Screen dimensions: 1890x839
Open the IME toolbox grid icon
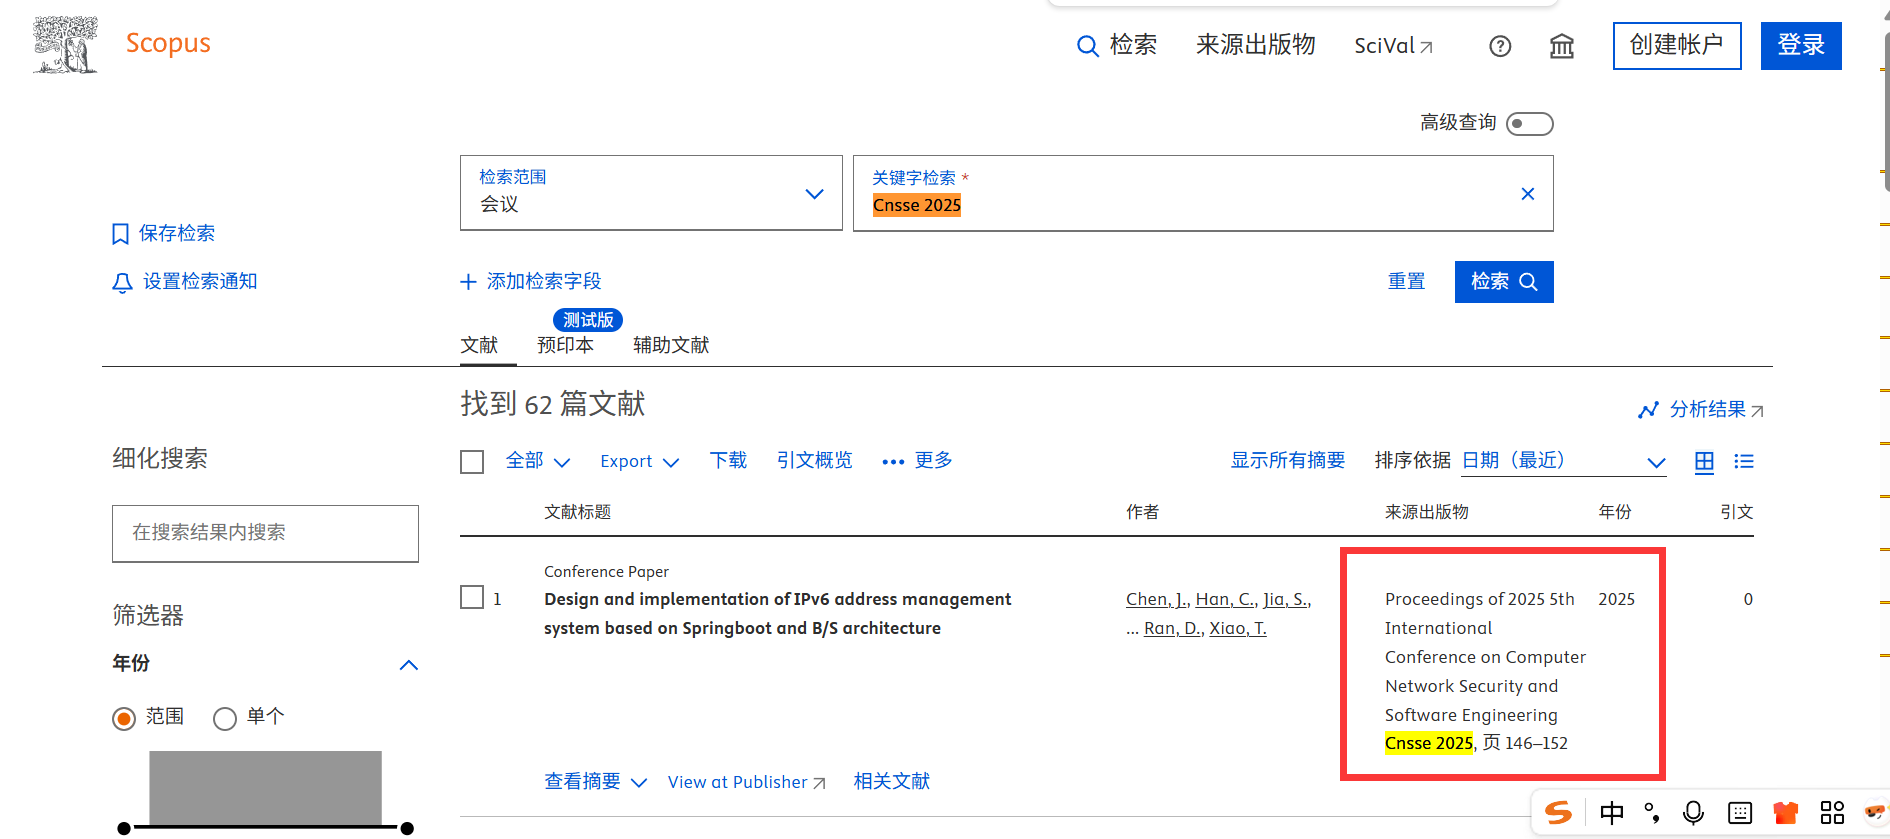click(x=1832, y=813)
